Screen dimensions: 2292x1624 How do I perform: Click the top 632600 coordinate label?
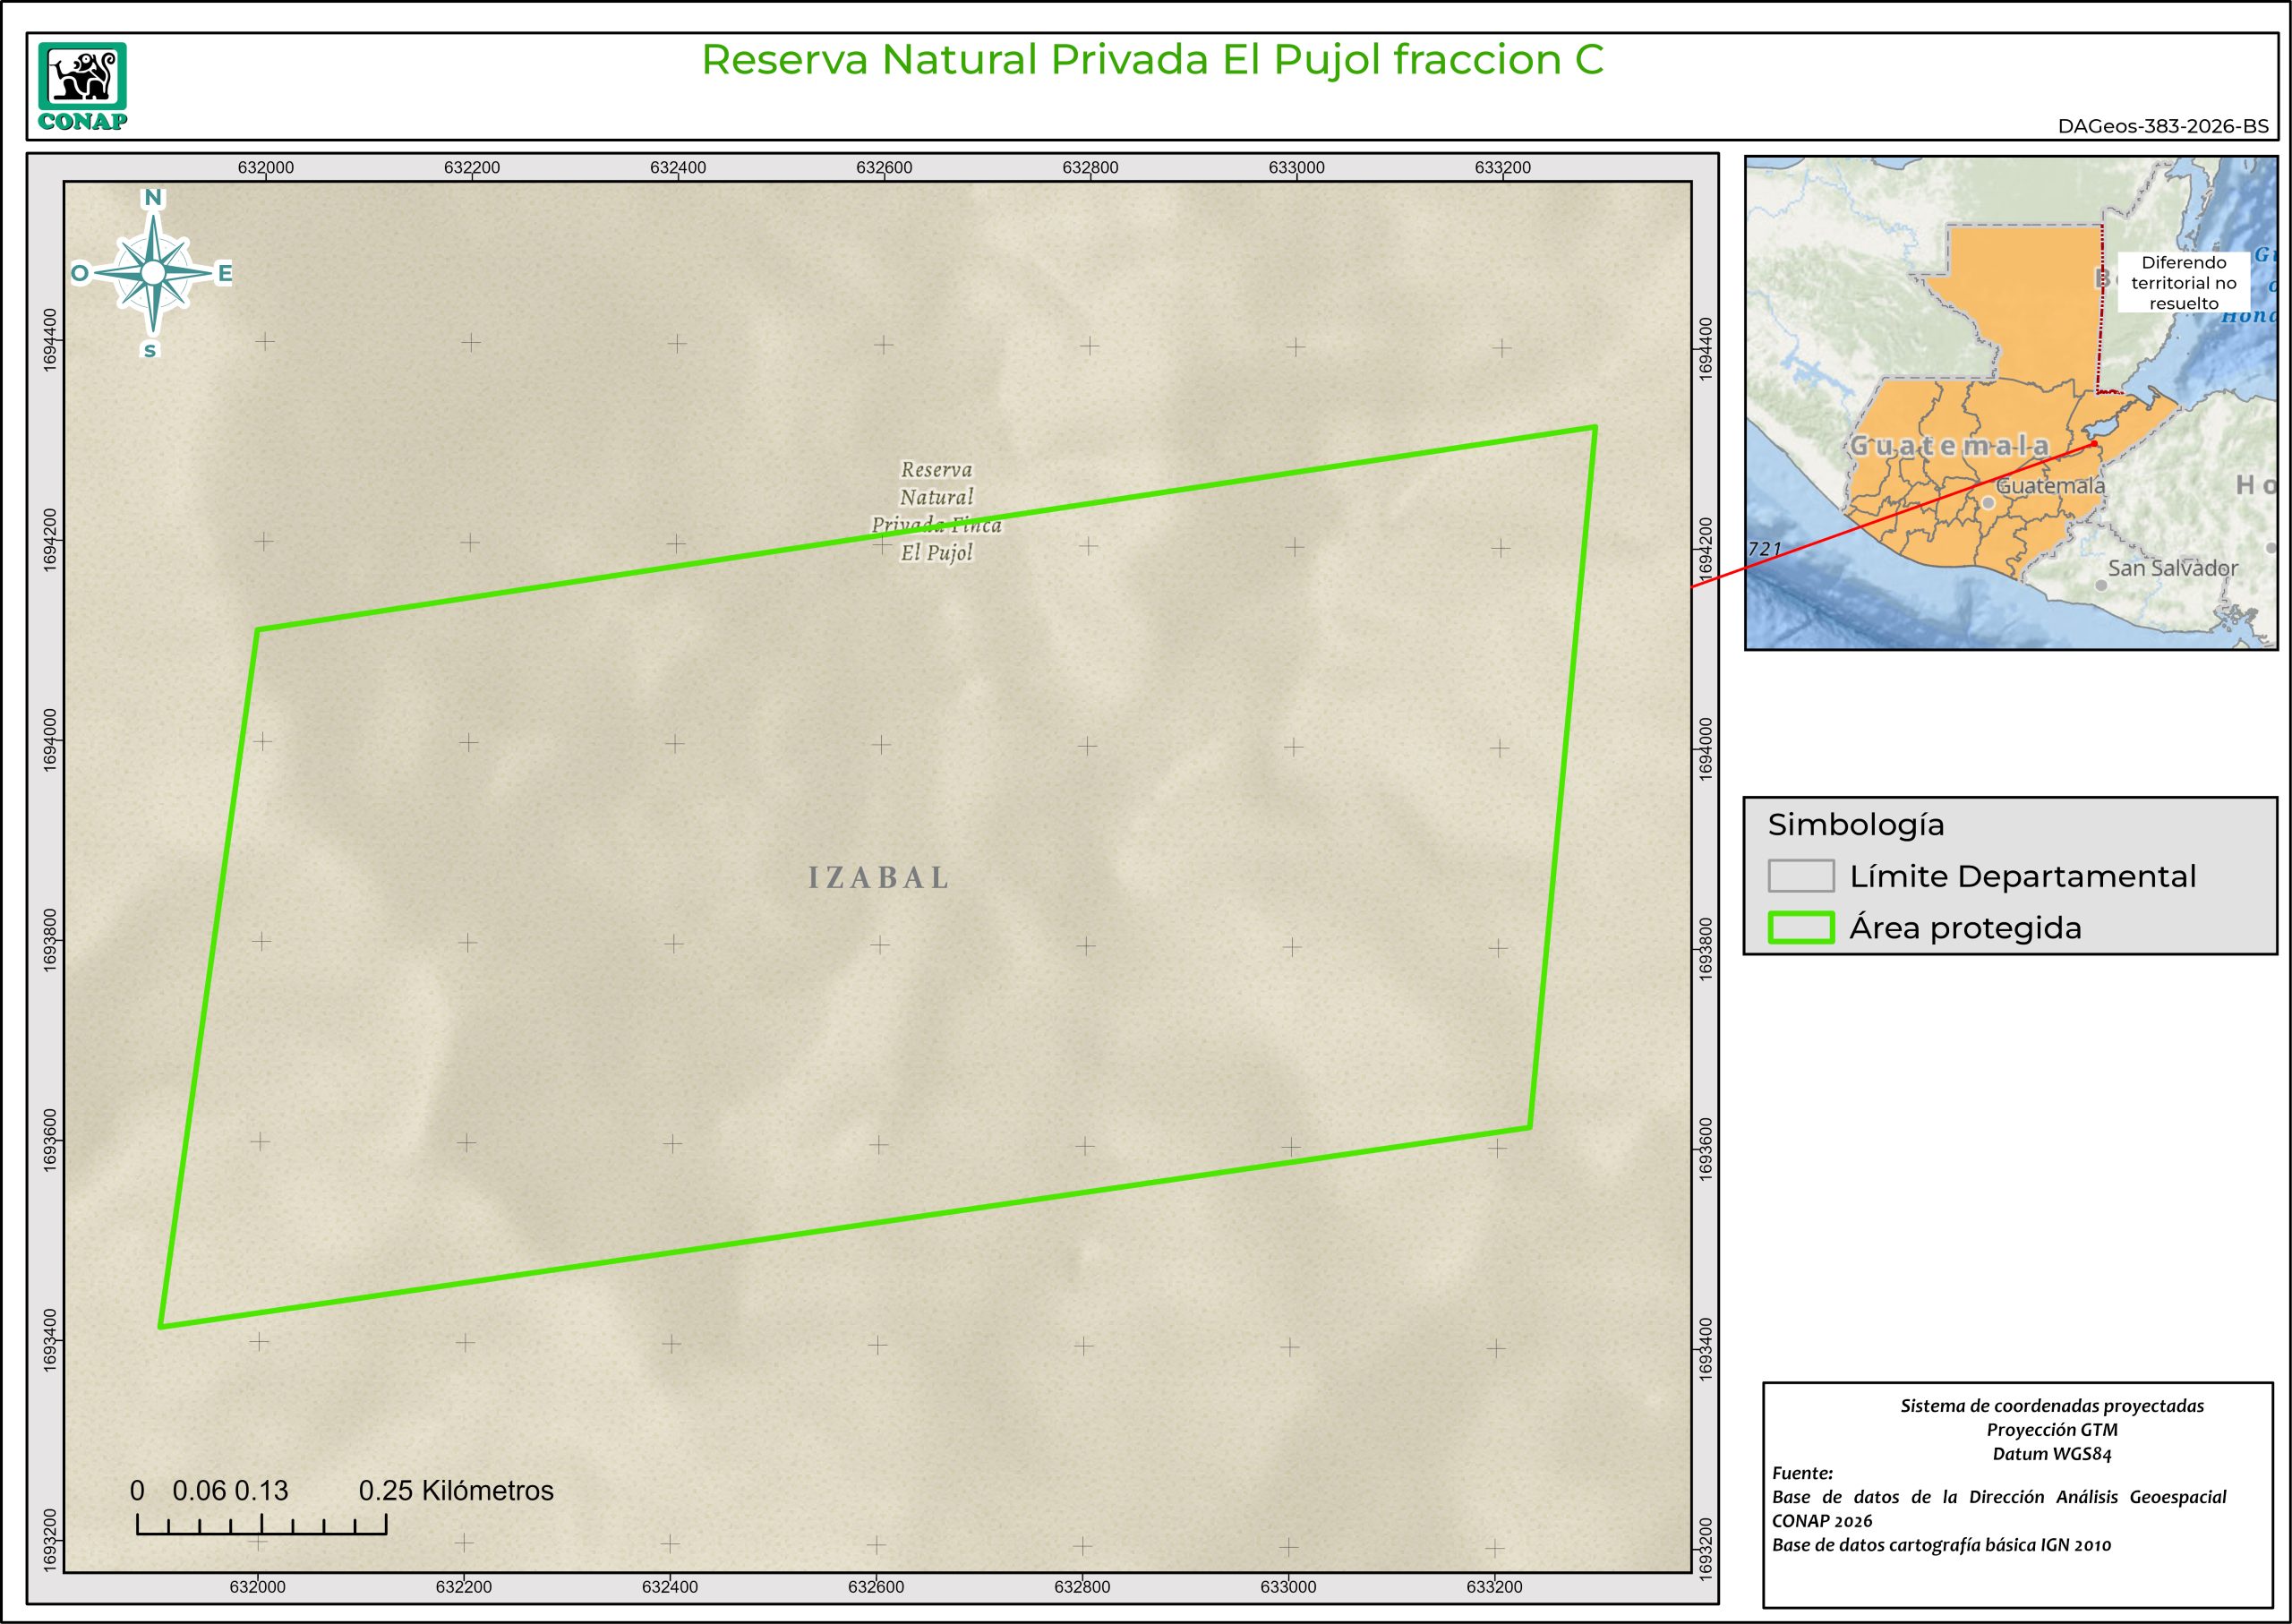tap(884, 168)
